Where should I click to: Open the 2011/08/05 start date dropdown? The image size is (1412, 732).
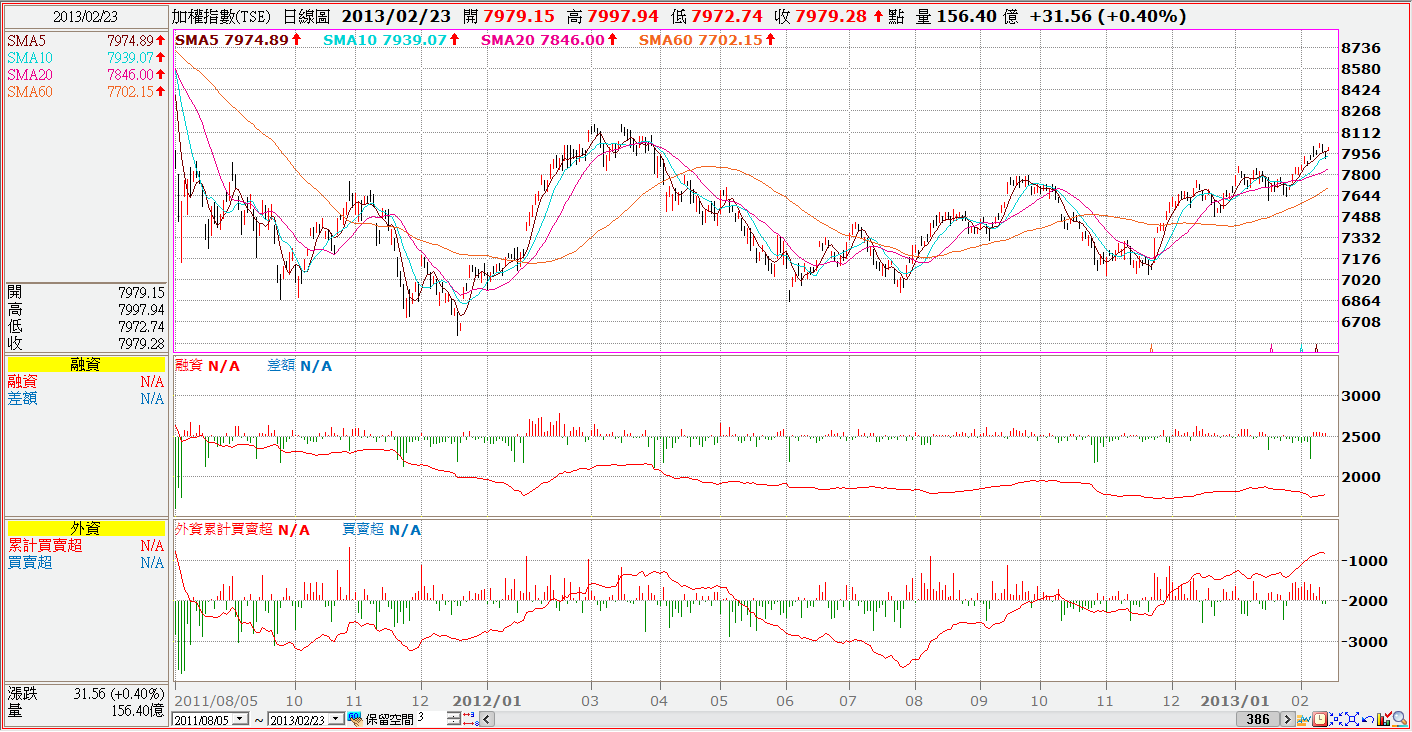pos(240,719)
